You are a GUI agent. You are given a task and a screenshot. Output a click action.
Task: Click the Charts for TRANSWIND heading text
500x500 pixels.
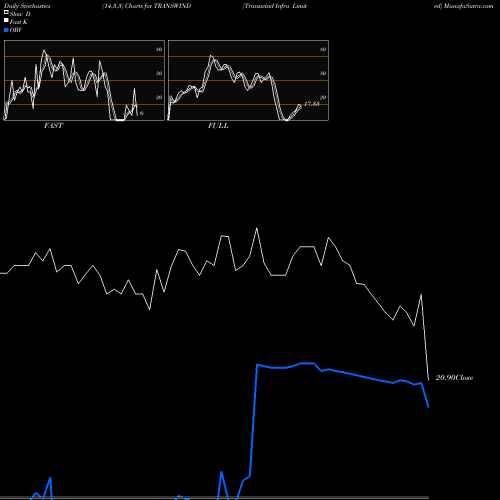tap(158, 6)
